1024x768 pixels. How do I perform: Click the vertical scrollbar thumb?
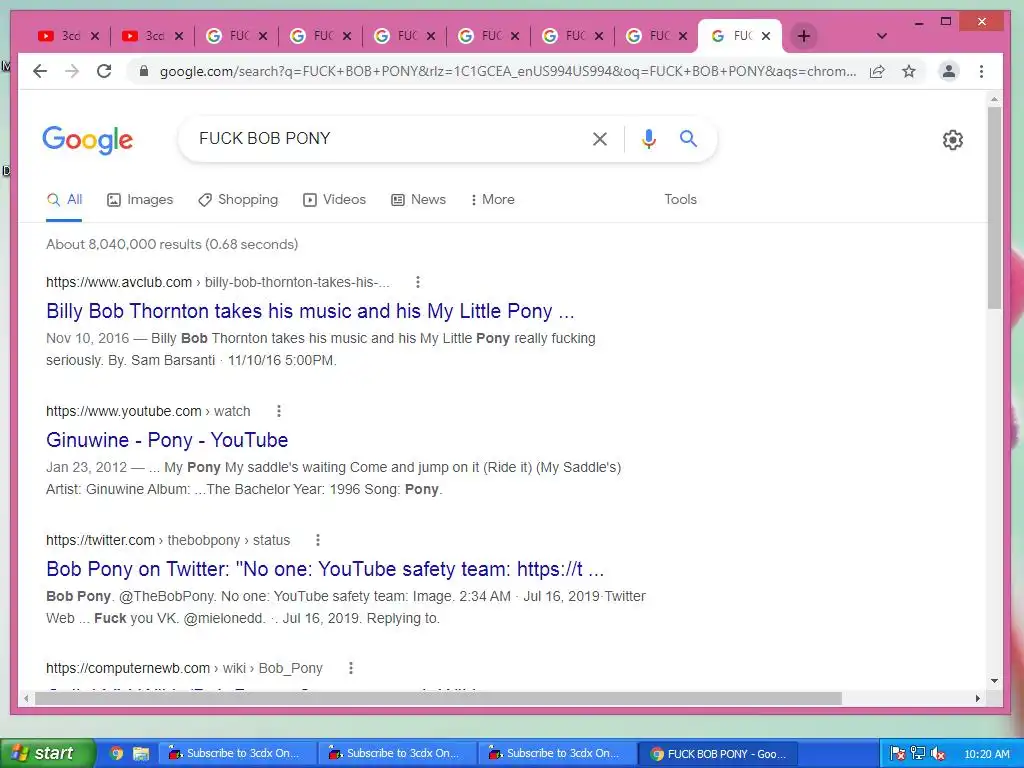click(x=994, y=208)
